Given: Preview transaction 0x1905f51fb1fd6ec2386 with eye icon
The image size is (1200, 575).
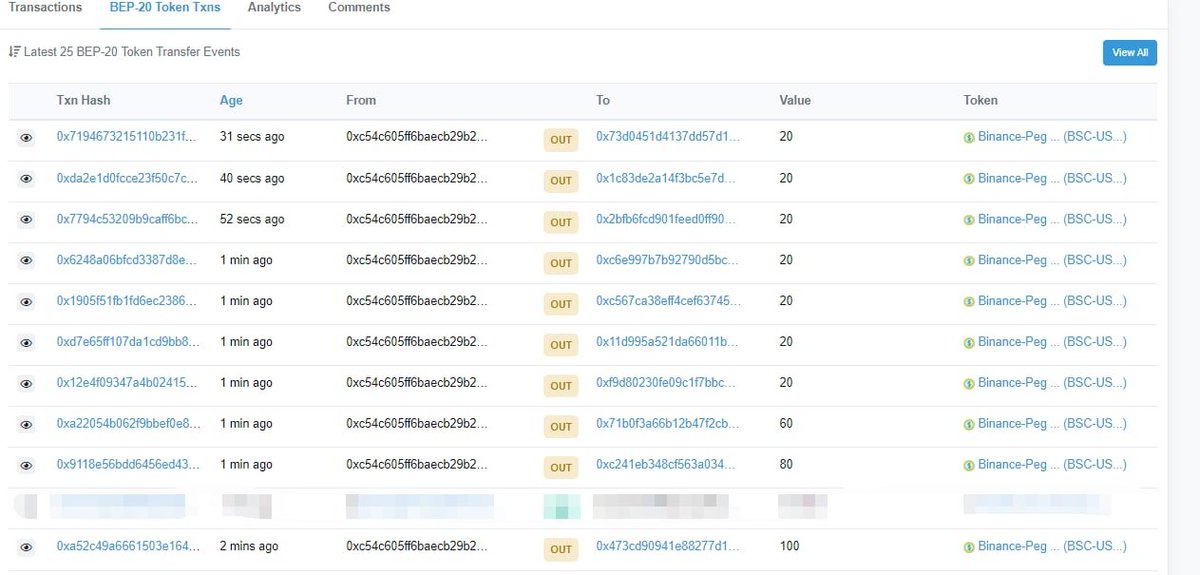Looking at the screenshot, I should pyautogui.click(x=26, y=302).
